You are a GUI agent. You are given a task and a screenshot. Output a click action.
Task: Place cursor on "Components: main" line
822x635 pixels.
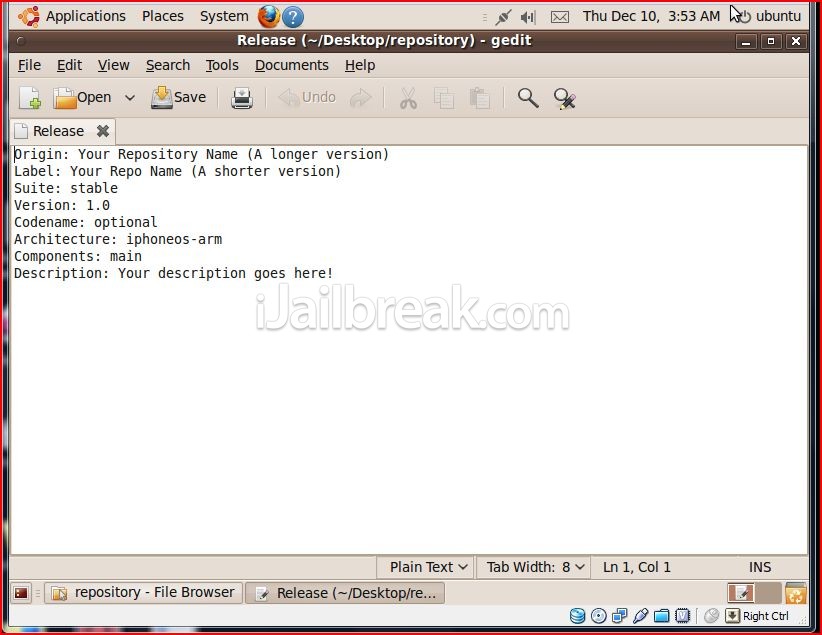(x=78, y=256)
